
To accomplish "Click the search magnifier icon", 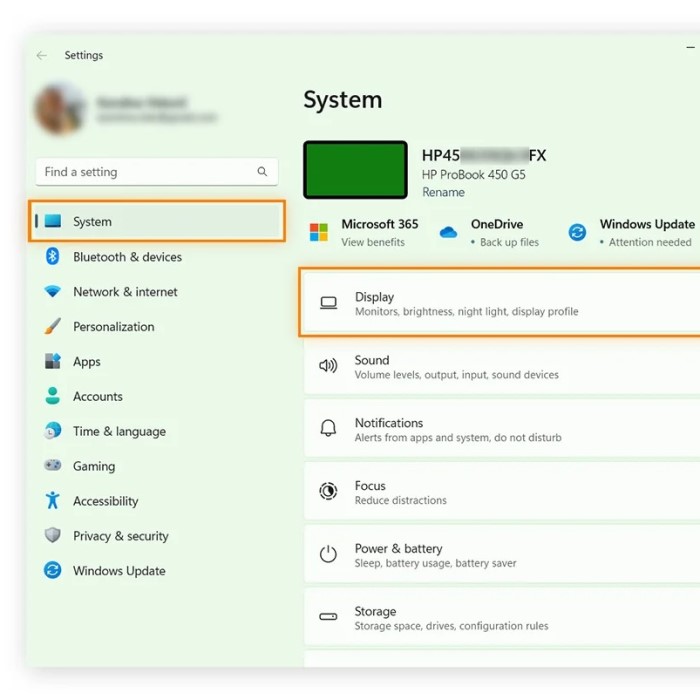I will (262, 172).
